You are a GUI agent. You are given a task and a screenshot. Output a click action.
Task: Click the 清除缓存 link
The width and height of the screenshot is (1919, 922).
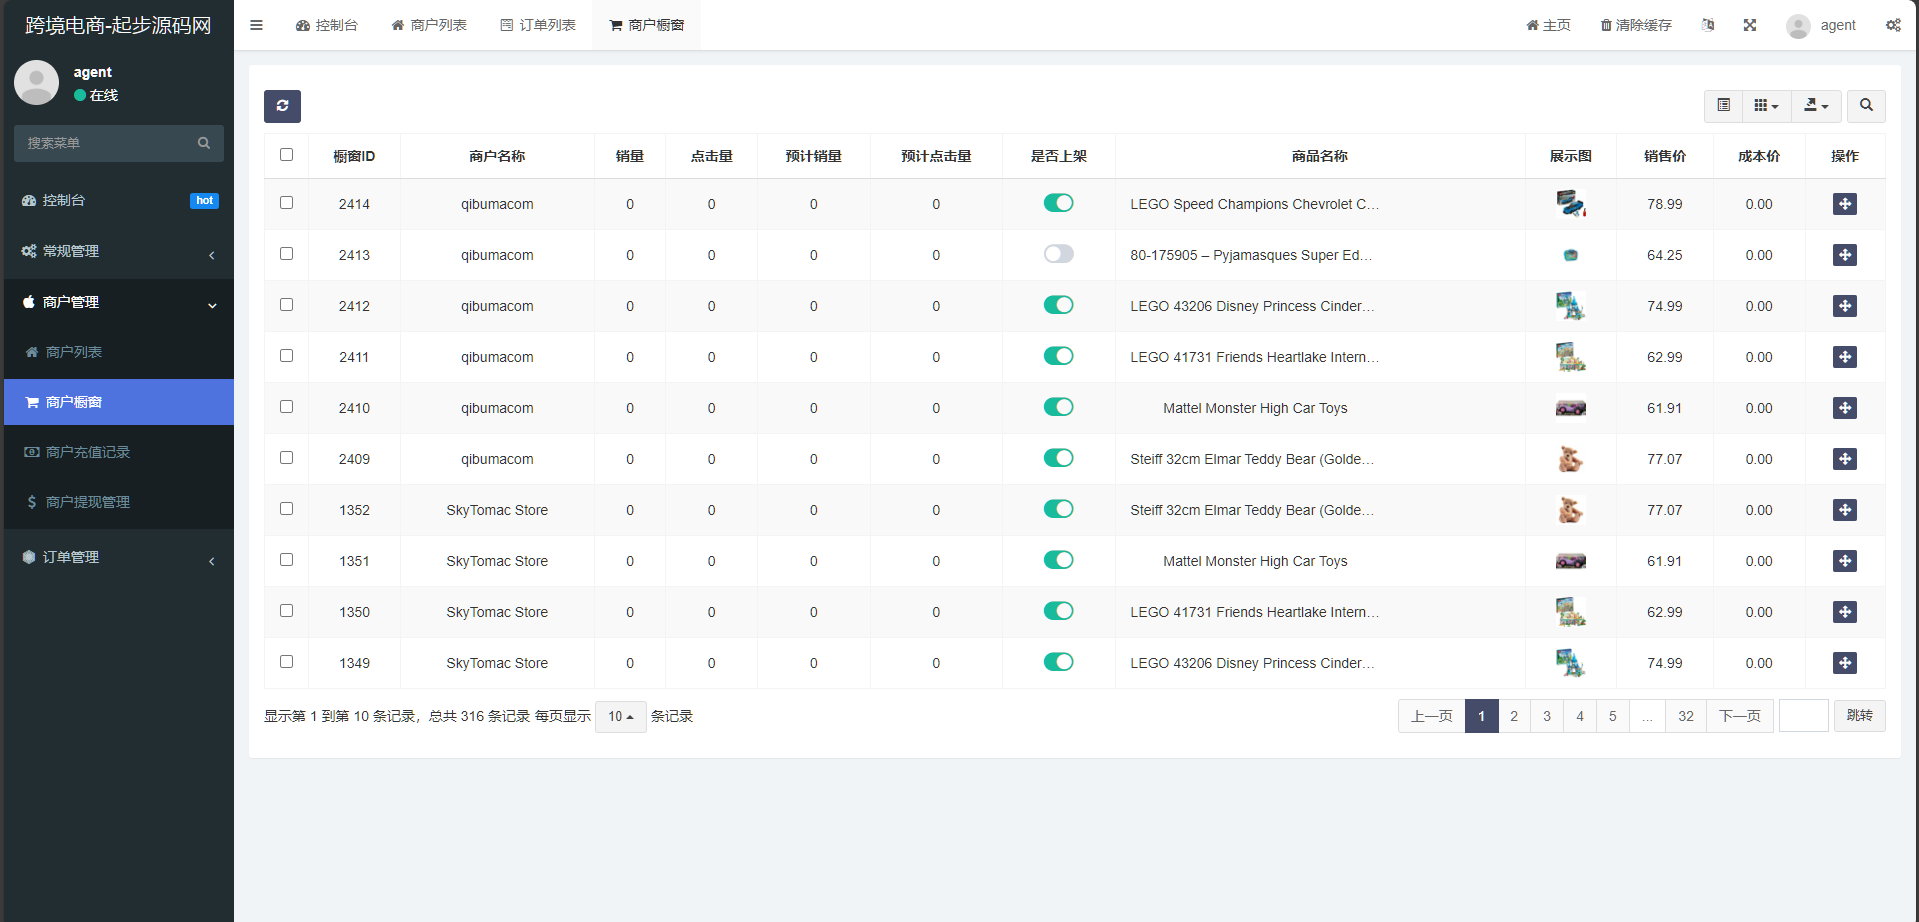pyautogui.click(x=1636, y=25)
